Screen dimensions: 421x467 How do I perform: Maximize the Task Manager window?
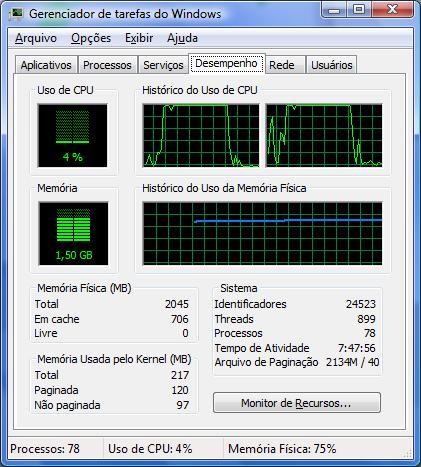358,9
